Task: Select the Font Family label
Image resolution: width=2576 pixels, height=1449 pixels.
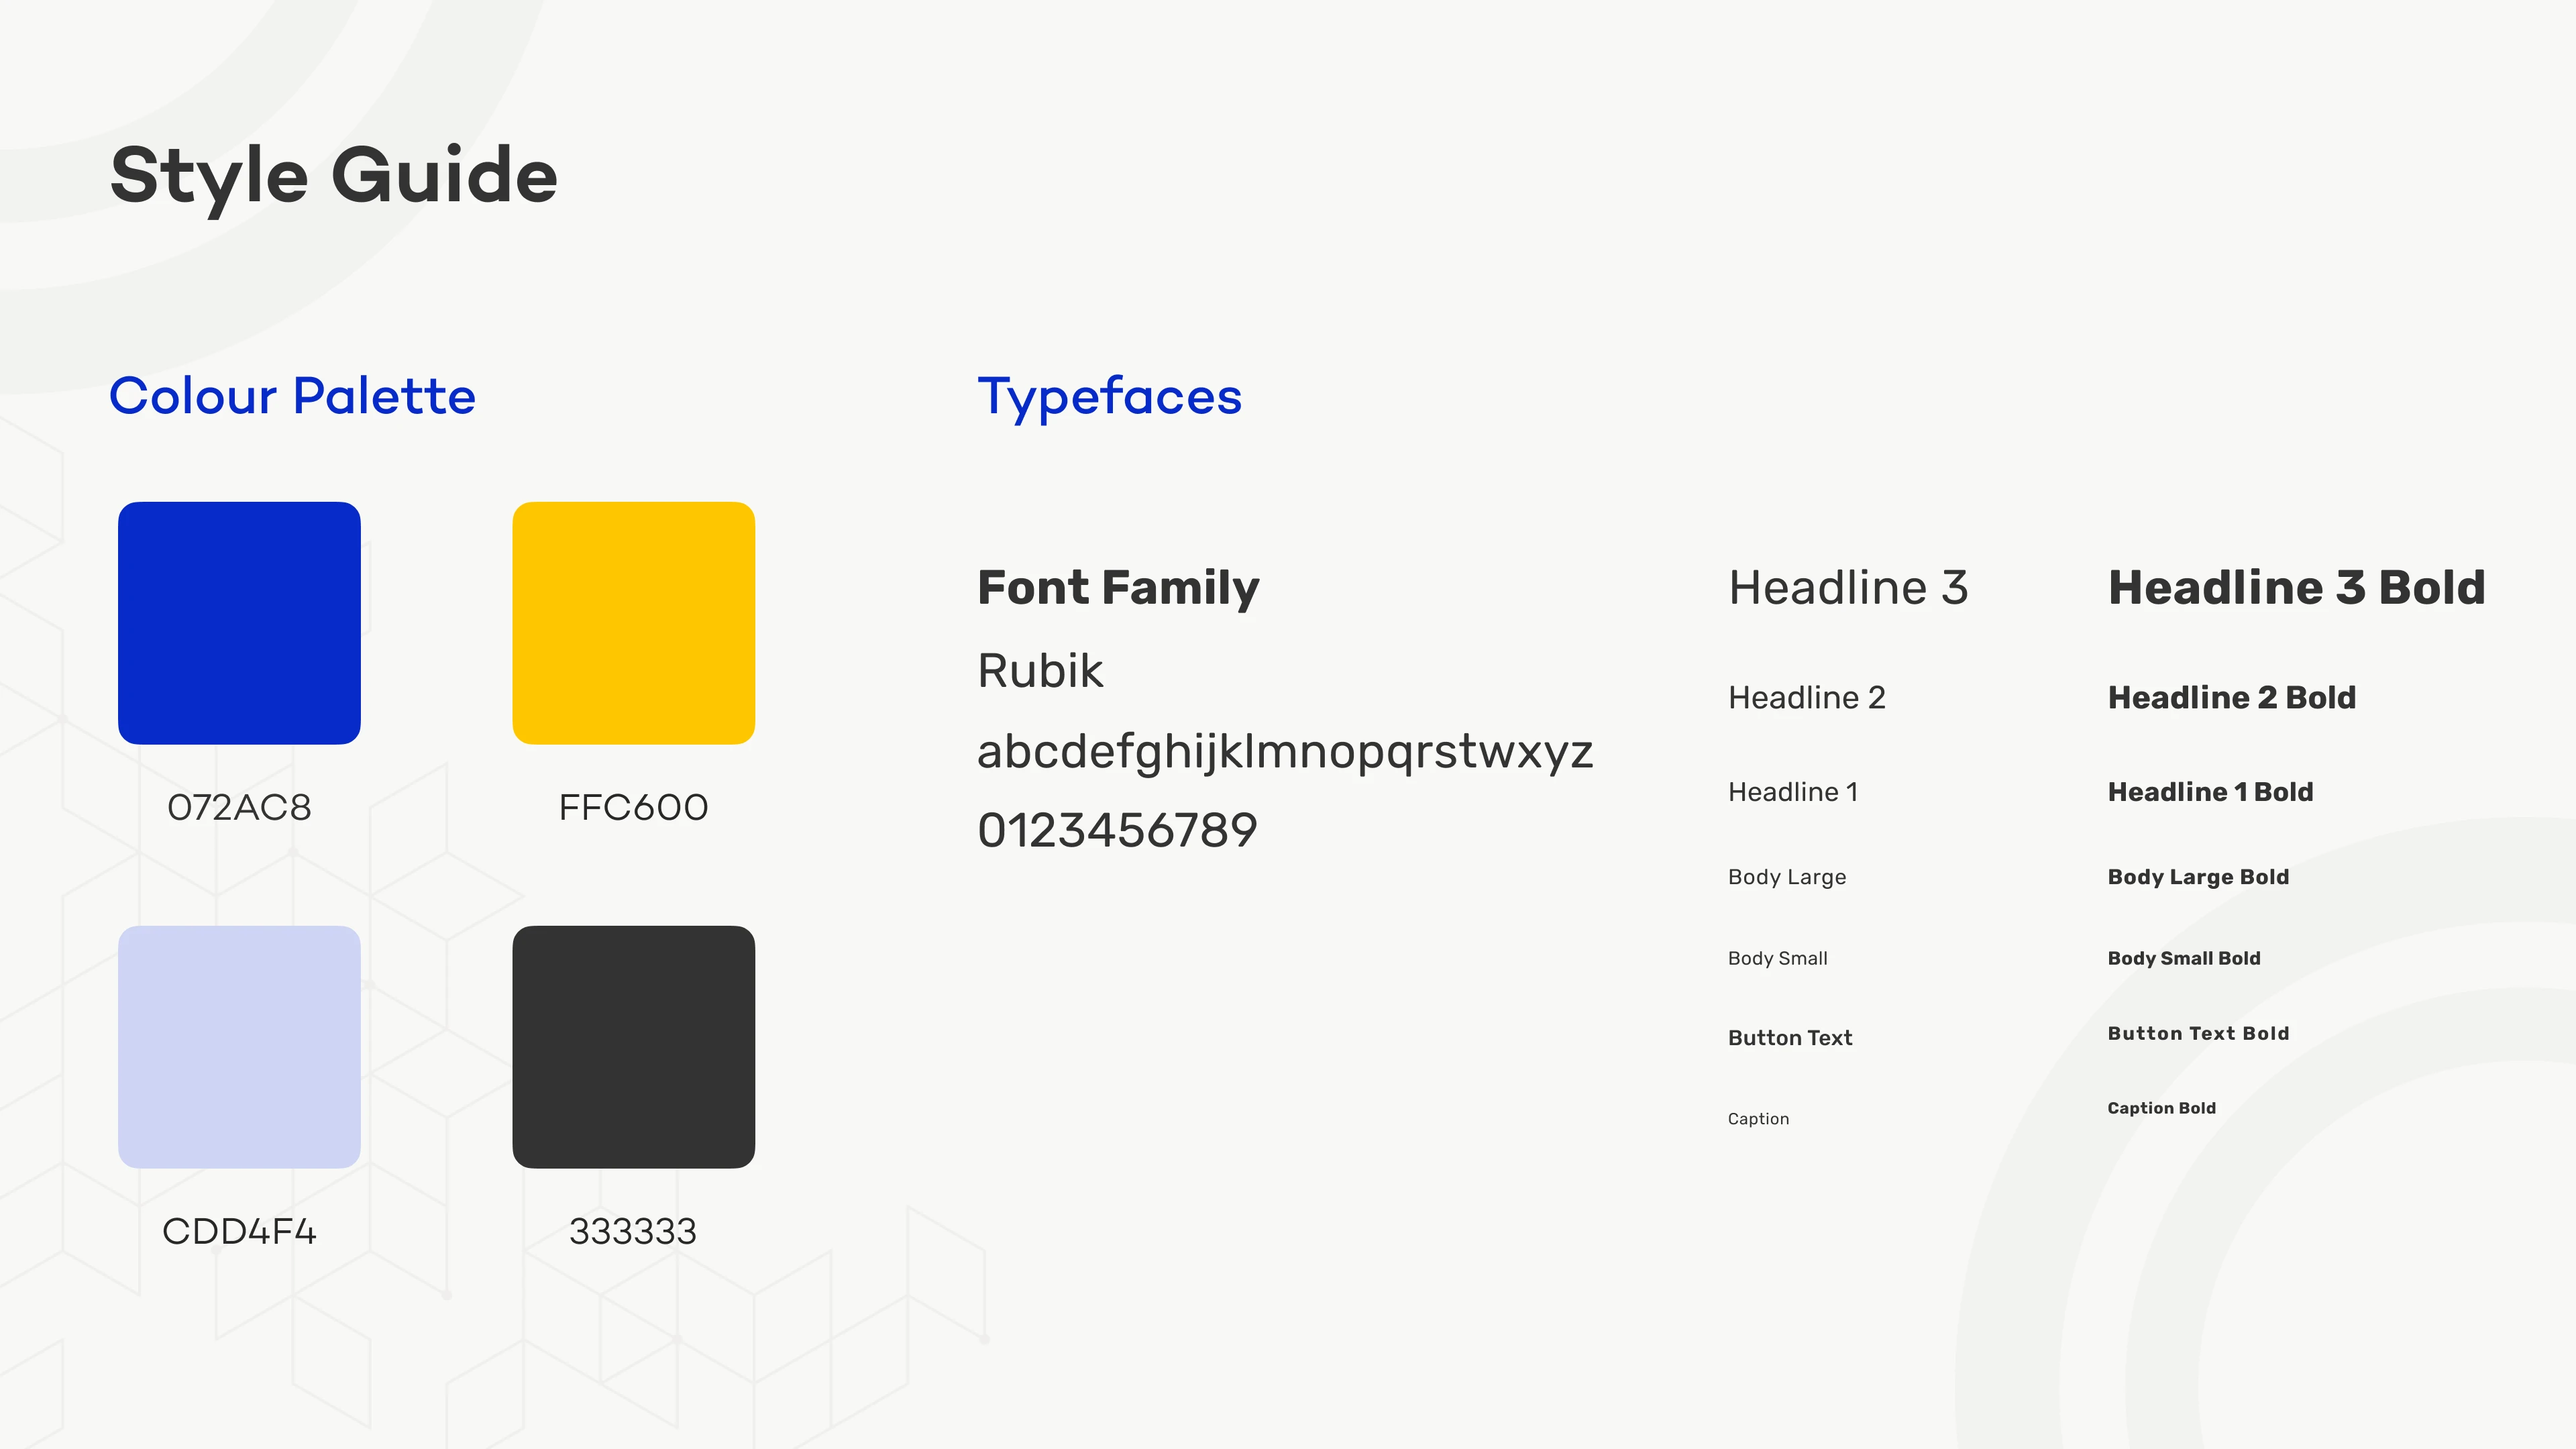Action: 1117,587
